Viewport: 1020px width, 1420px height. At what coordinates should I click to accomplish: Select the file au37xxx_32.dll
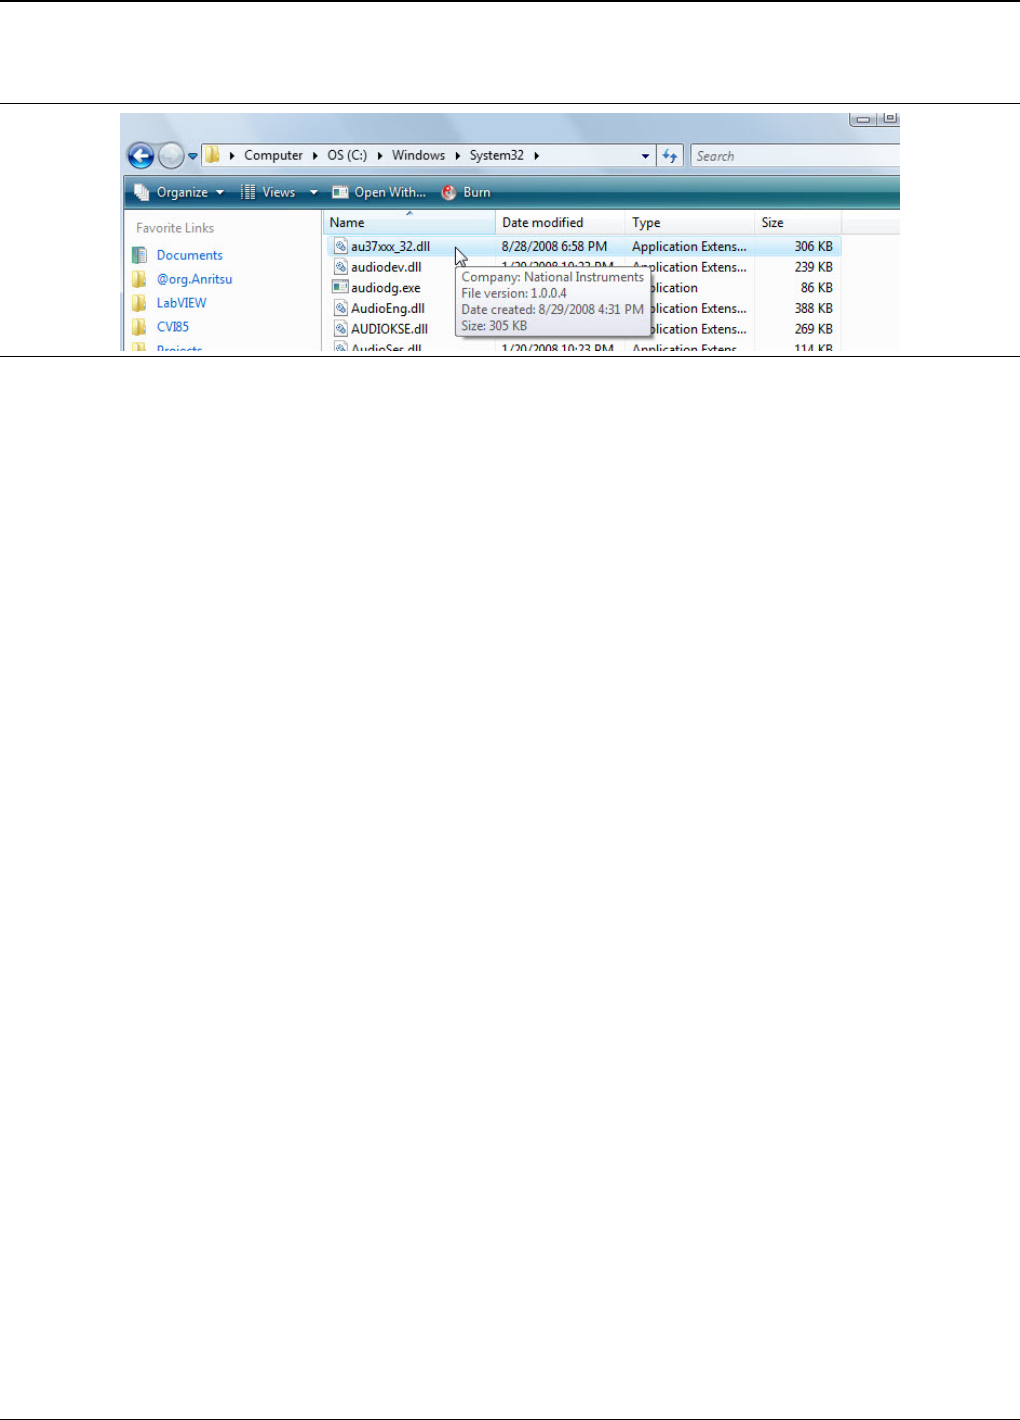(390, 246)
